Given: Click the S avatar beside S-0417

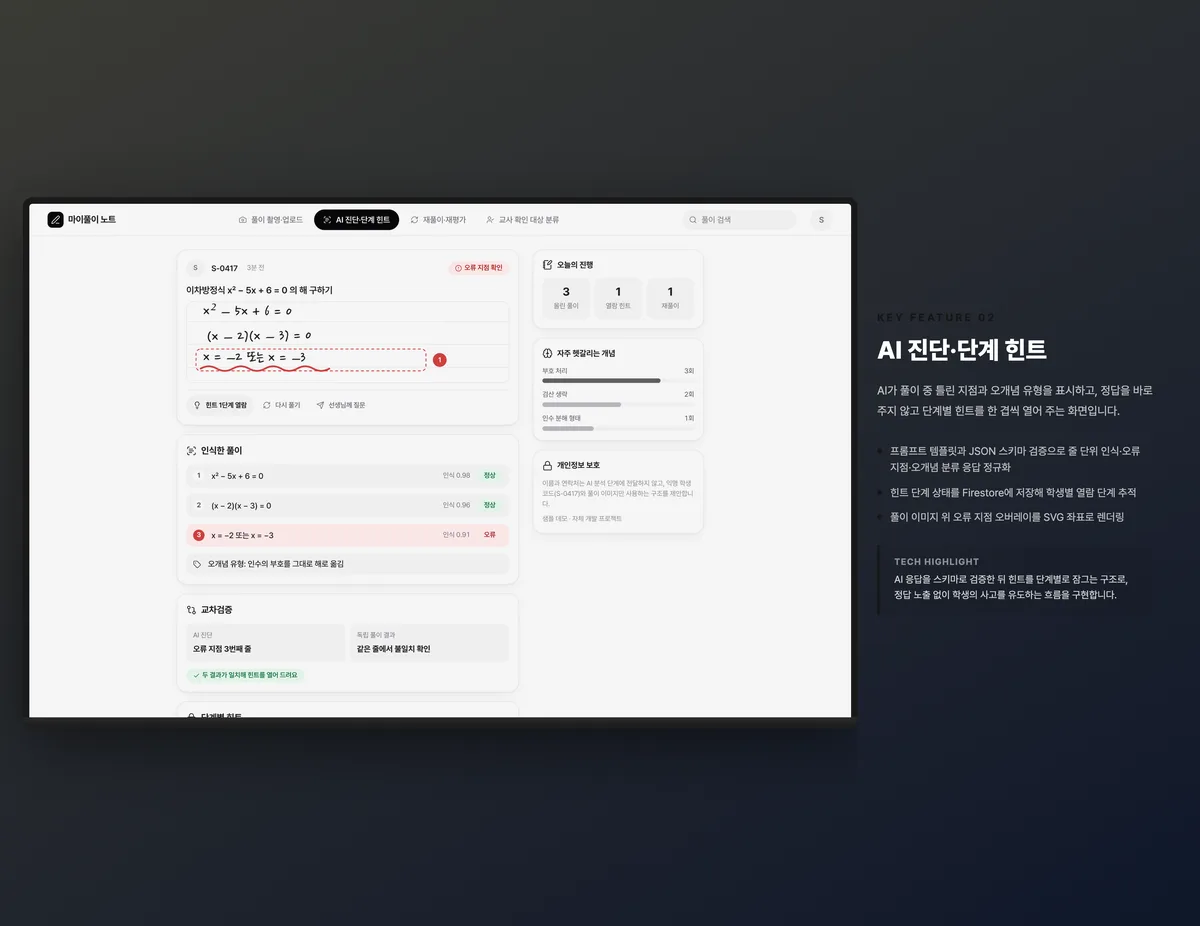Looking at the screenshot, I should pos(194,268).
